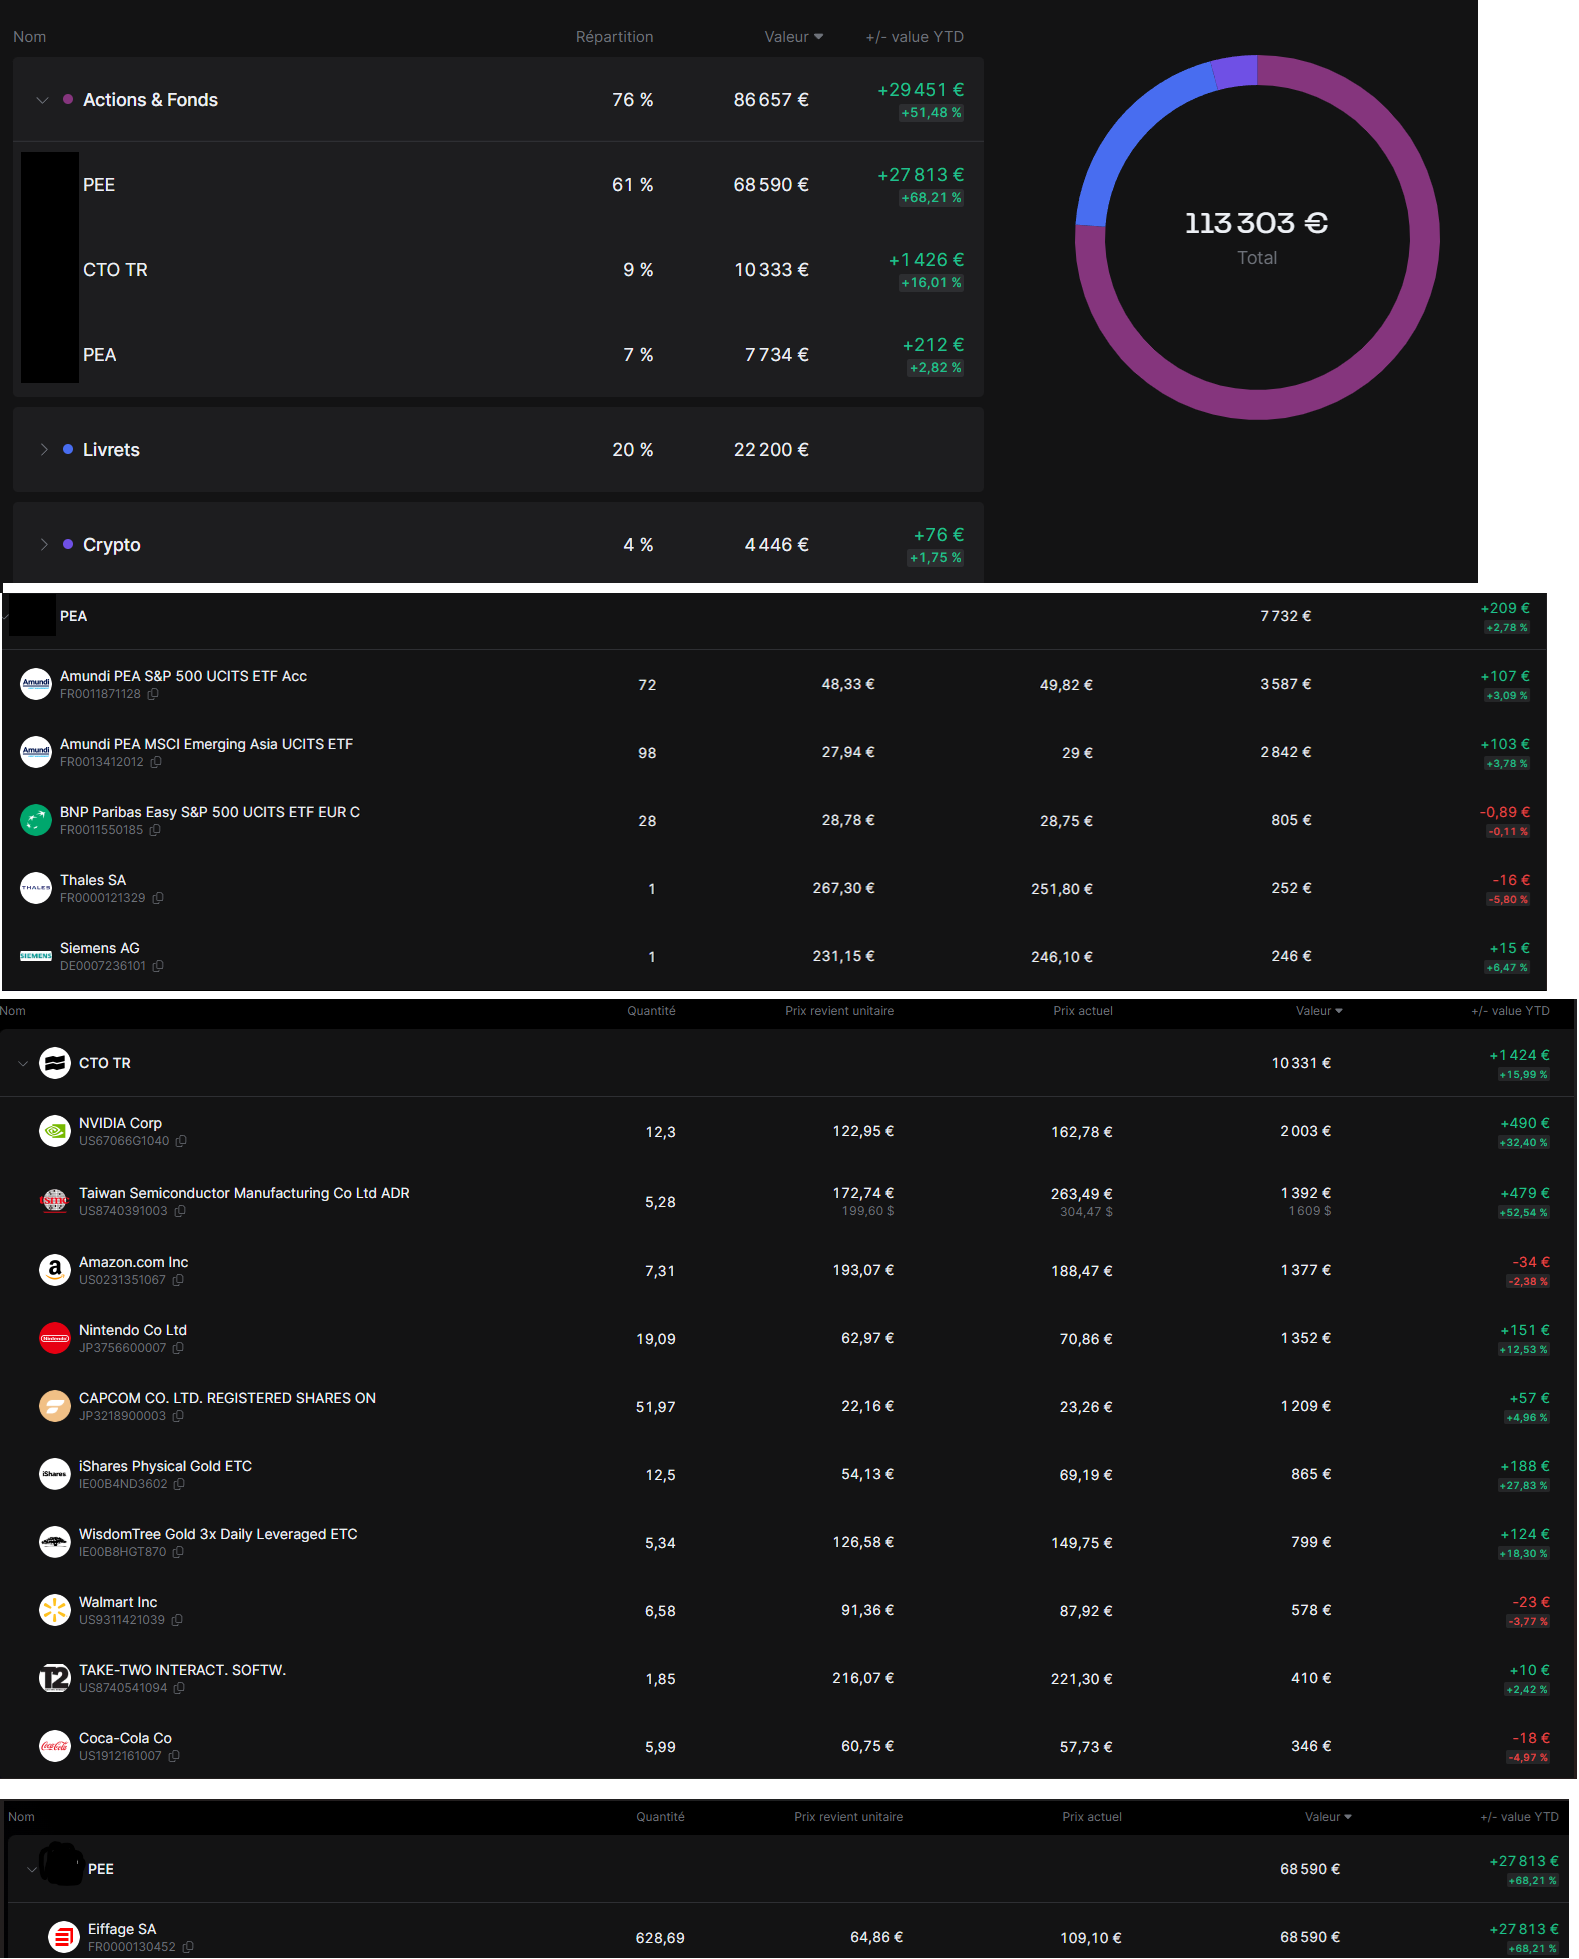Collapse the CTO TR account section
Screen dimensions: 1579x1959
(x=23, y=1063)
